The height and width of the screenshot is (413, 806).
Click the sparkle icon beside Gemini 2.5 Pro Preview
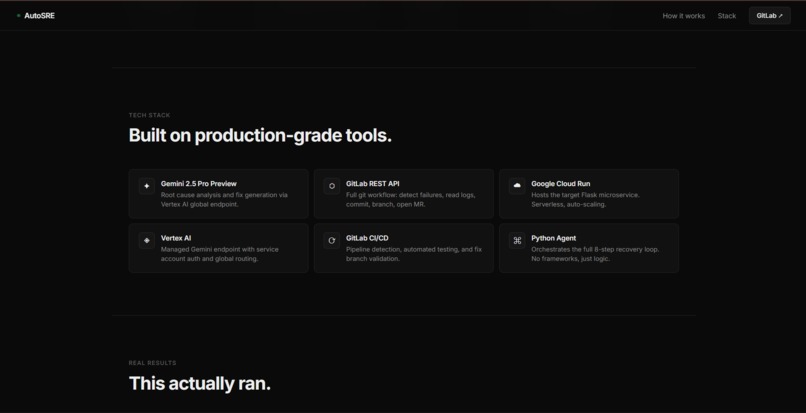146,186
